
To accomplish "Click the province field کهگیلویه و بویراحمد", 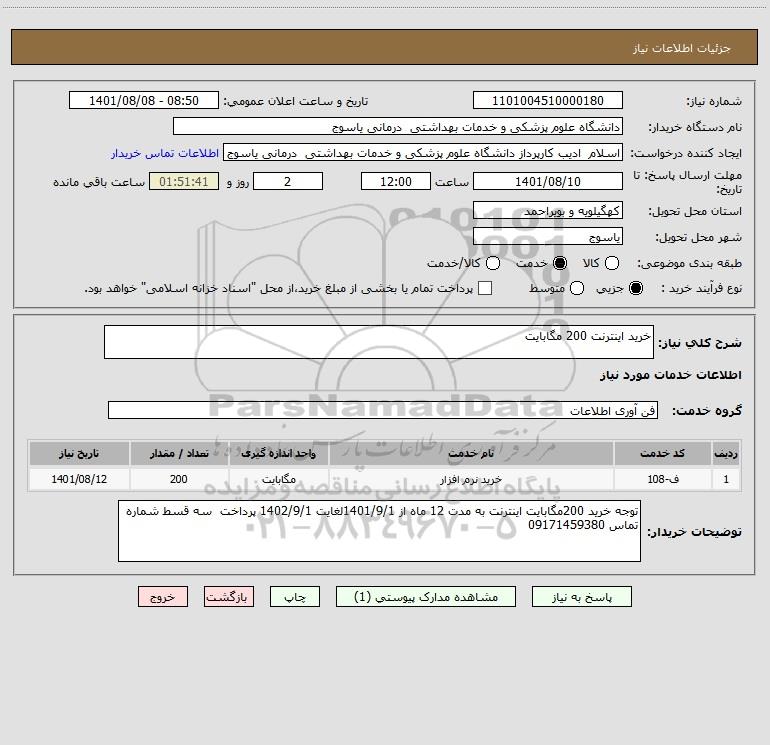I will click(548, 211).
